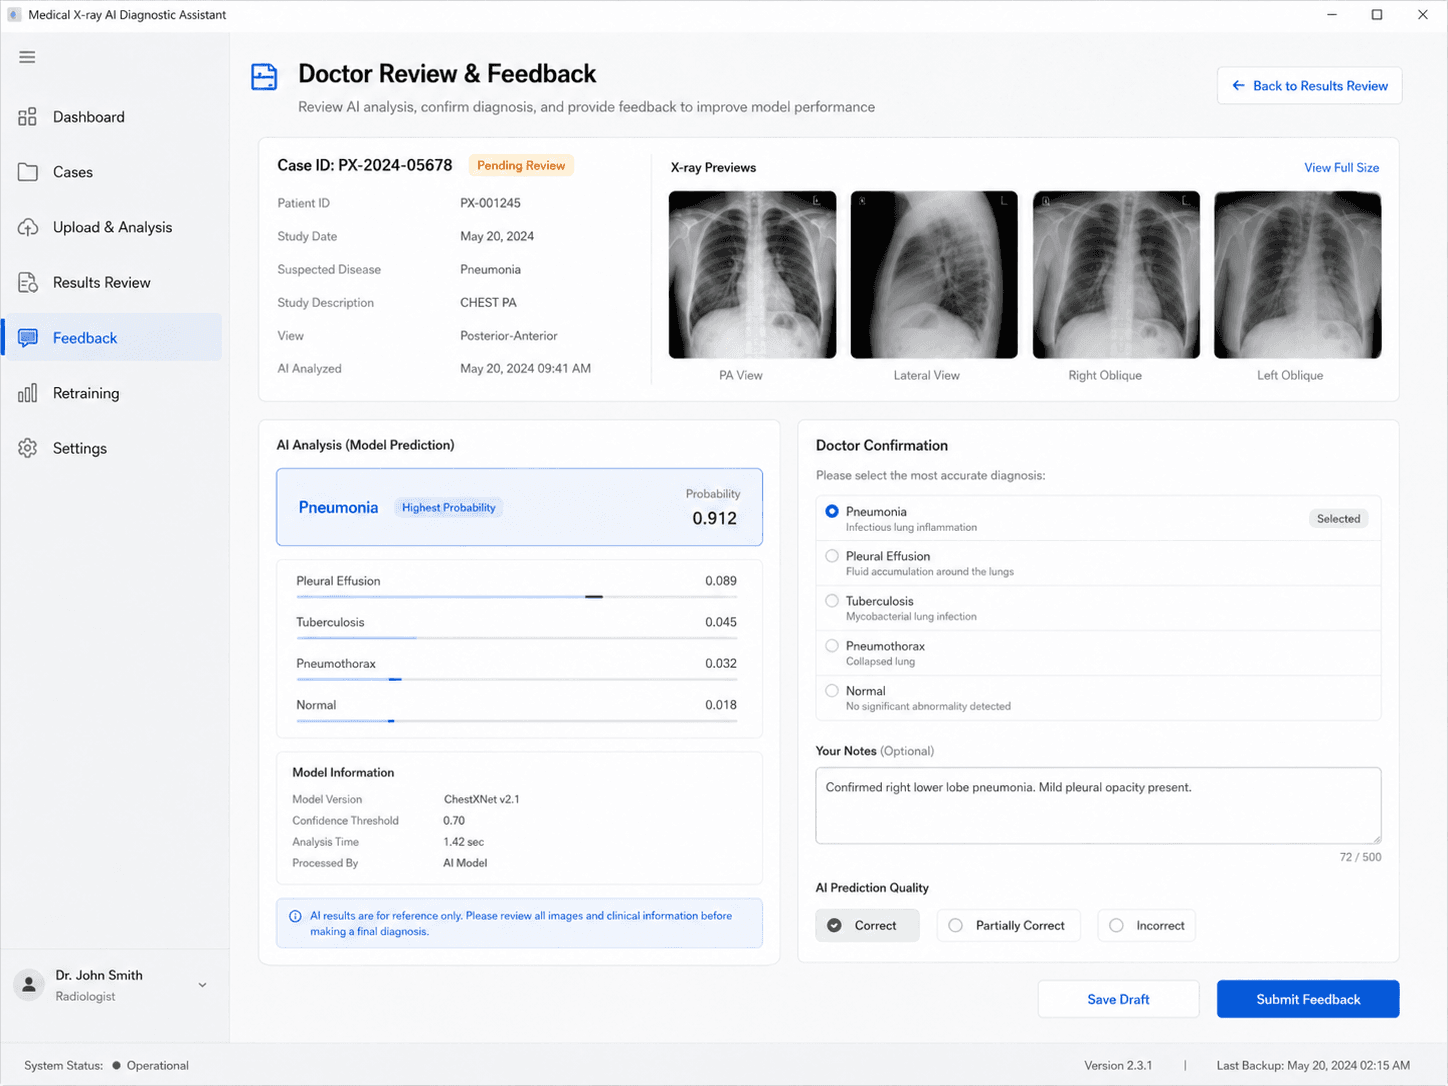
Task: Click inside the Your Notes text area
Action: [1098, 806]
